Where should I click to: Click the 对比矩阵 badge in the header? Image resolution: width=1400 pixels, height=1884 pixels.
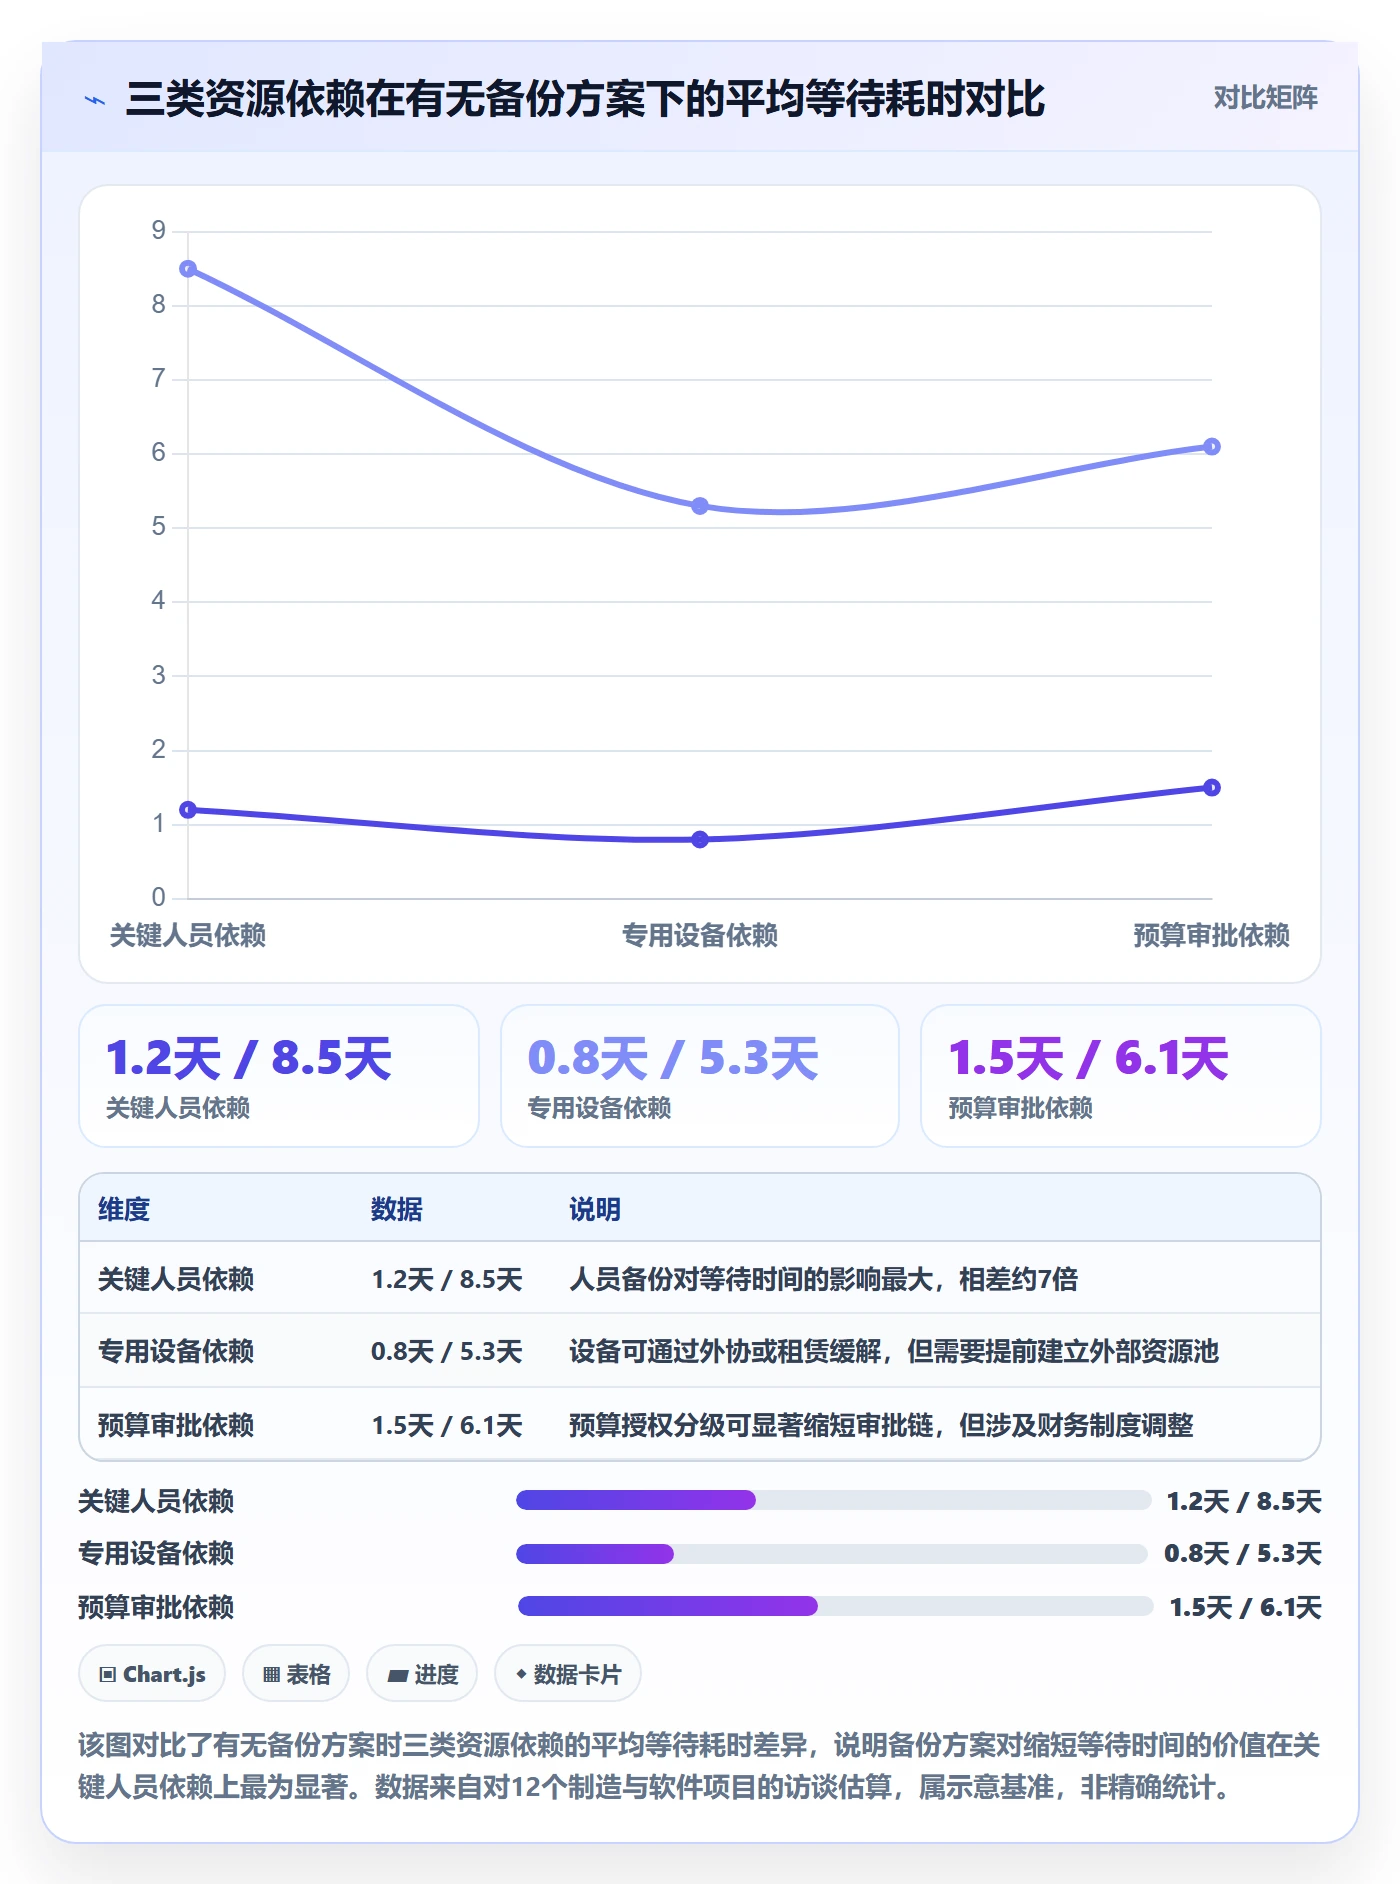tap(1265, 98)
